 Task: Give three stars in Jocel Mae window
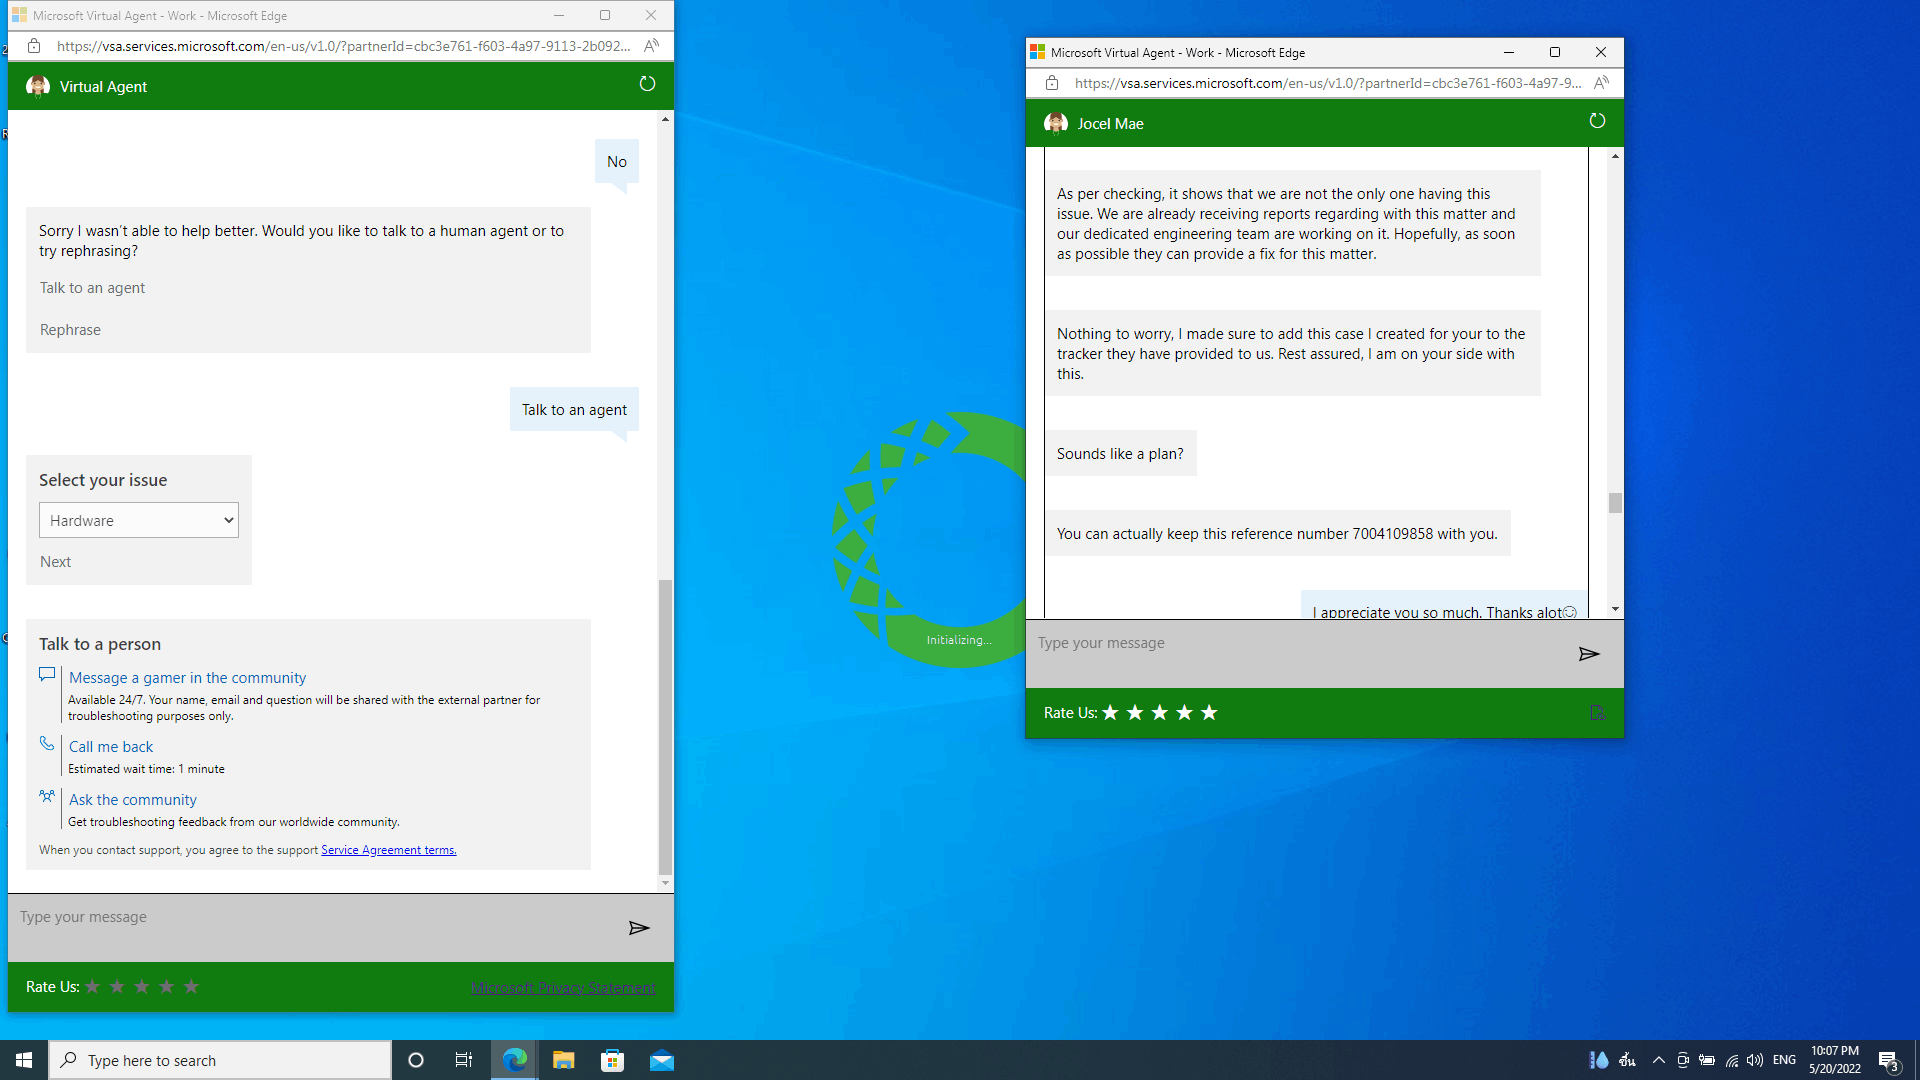(1160, 712)
